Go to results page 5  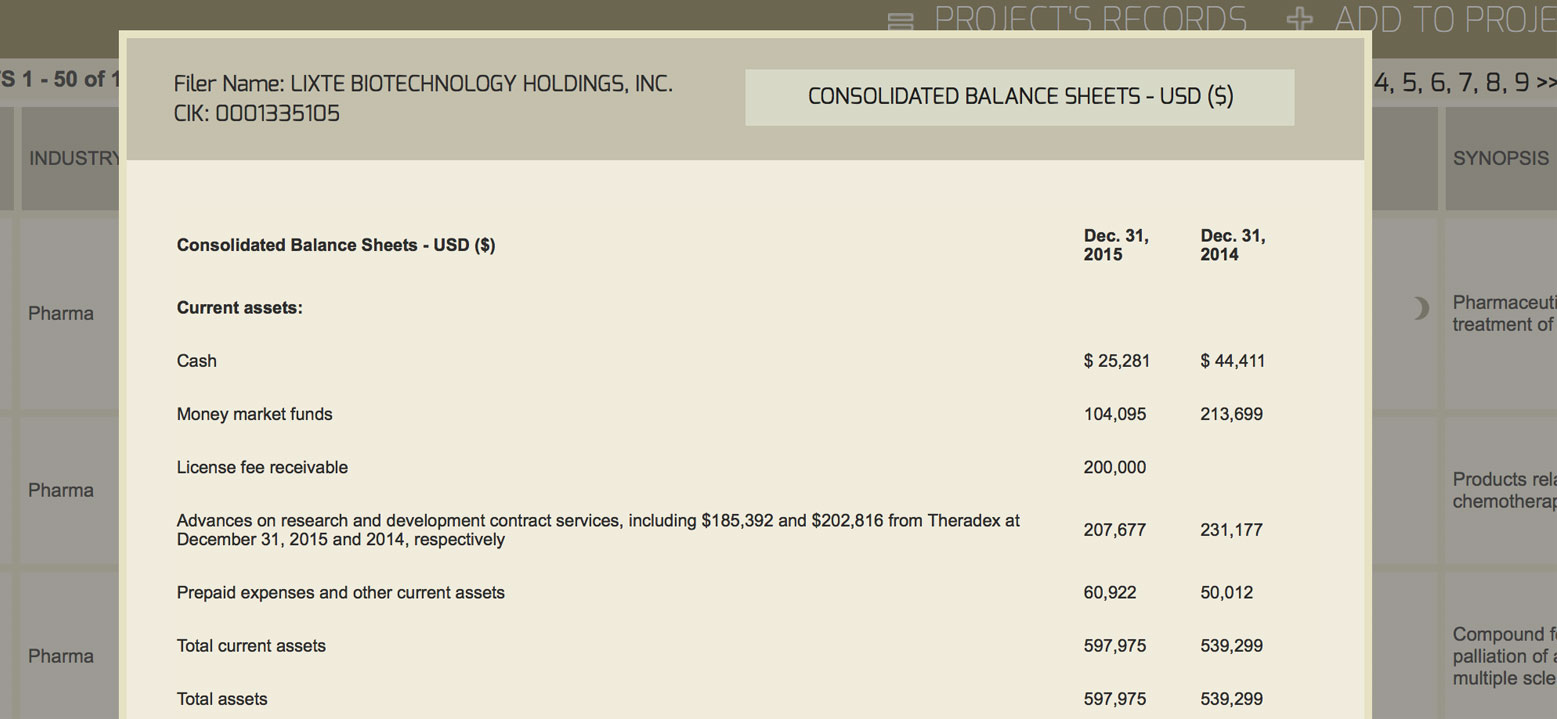pos(1411,82)
